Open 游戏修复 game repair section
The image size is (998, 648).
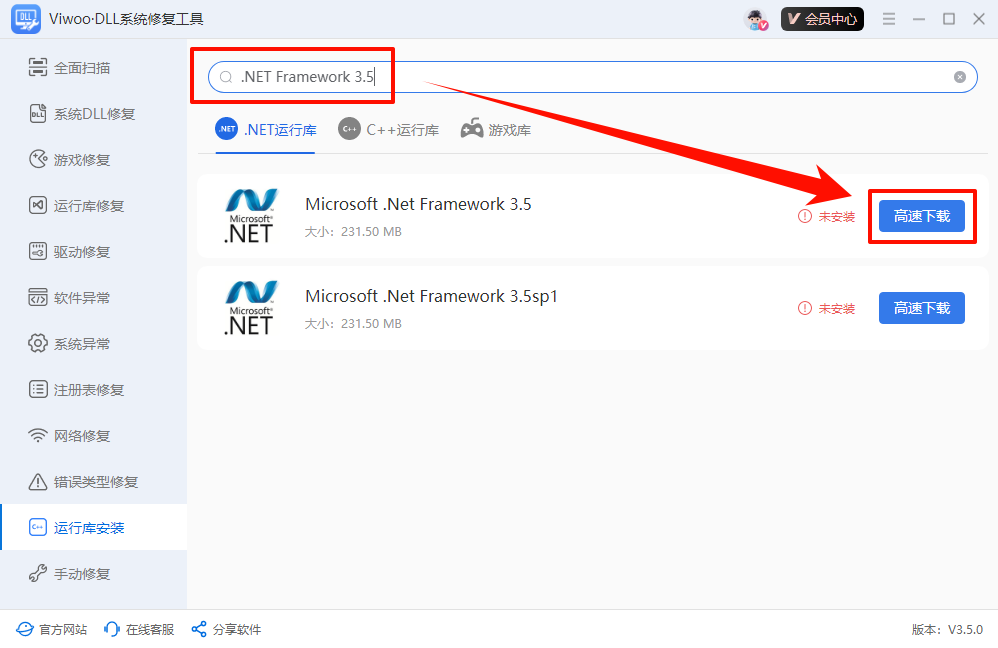pyautogui.click(x=82, y=160)
